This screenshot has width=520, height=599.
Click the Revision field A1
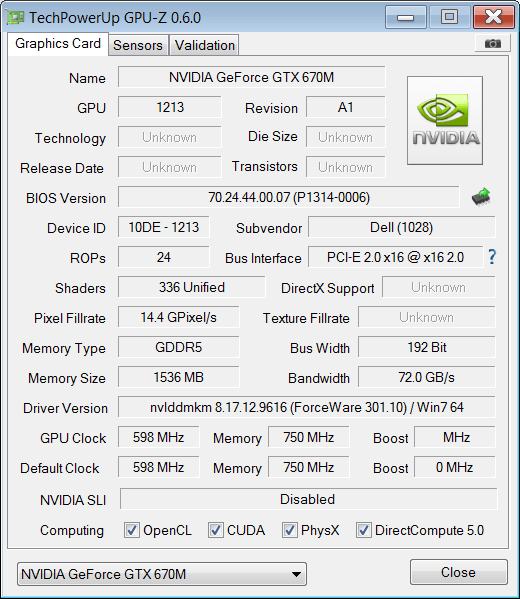pos(345,107)
